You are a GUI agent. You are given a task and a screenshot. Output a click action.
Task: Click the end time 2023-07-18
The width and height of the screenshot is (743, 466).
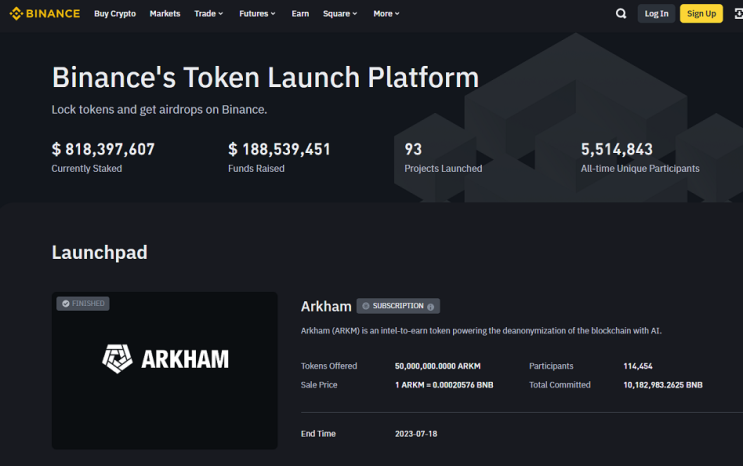[416, 434]
